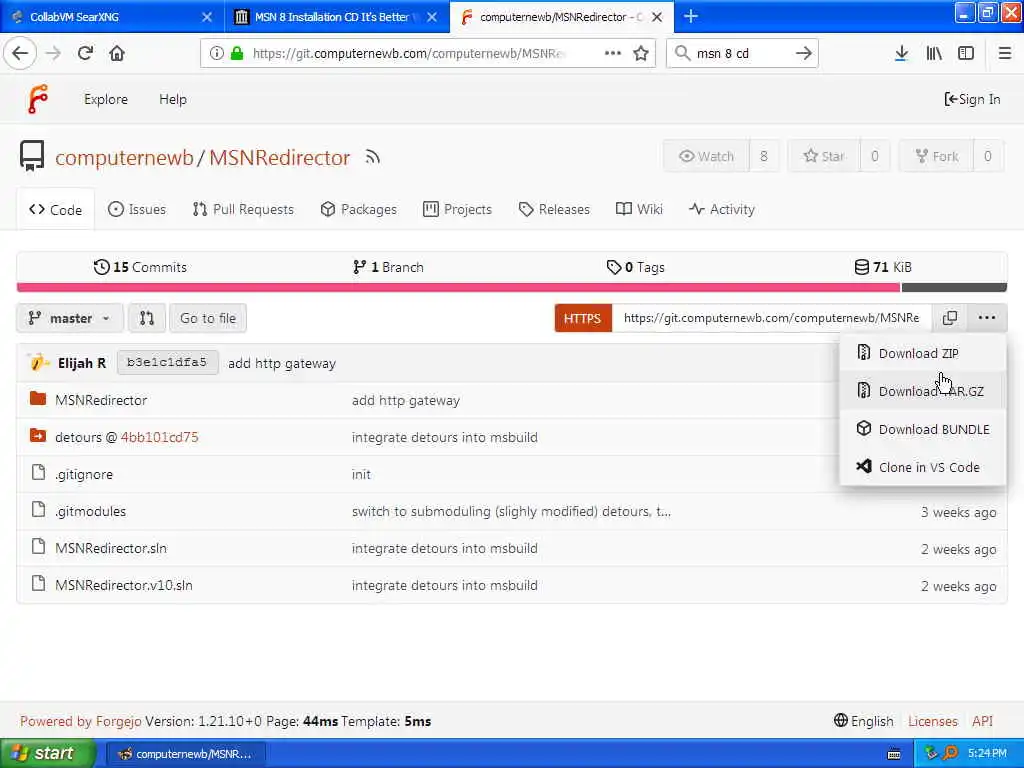Open Firefox downloads arrow icon
This screenshot has height=768, width=1024.
901,54
